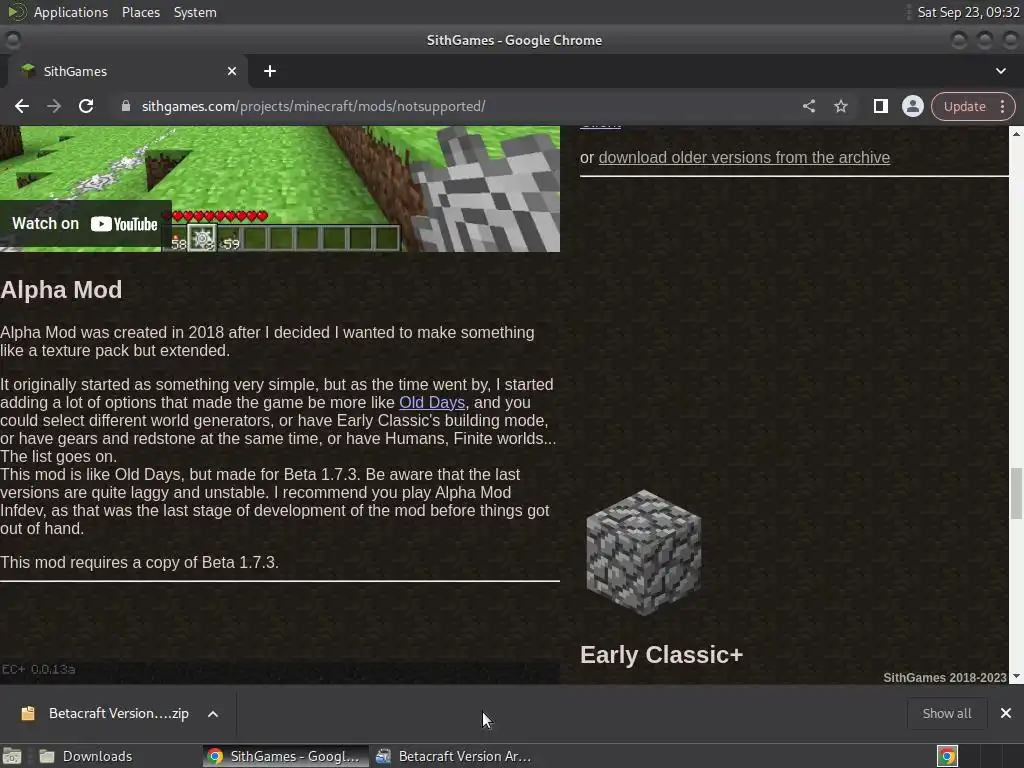Click the cobblestone block image
Viewport: 1024px width, 768px height.
[643, 552]
